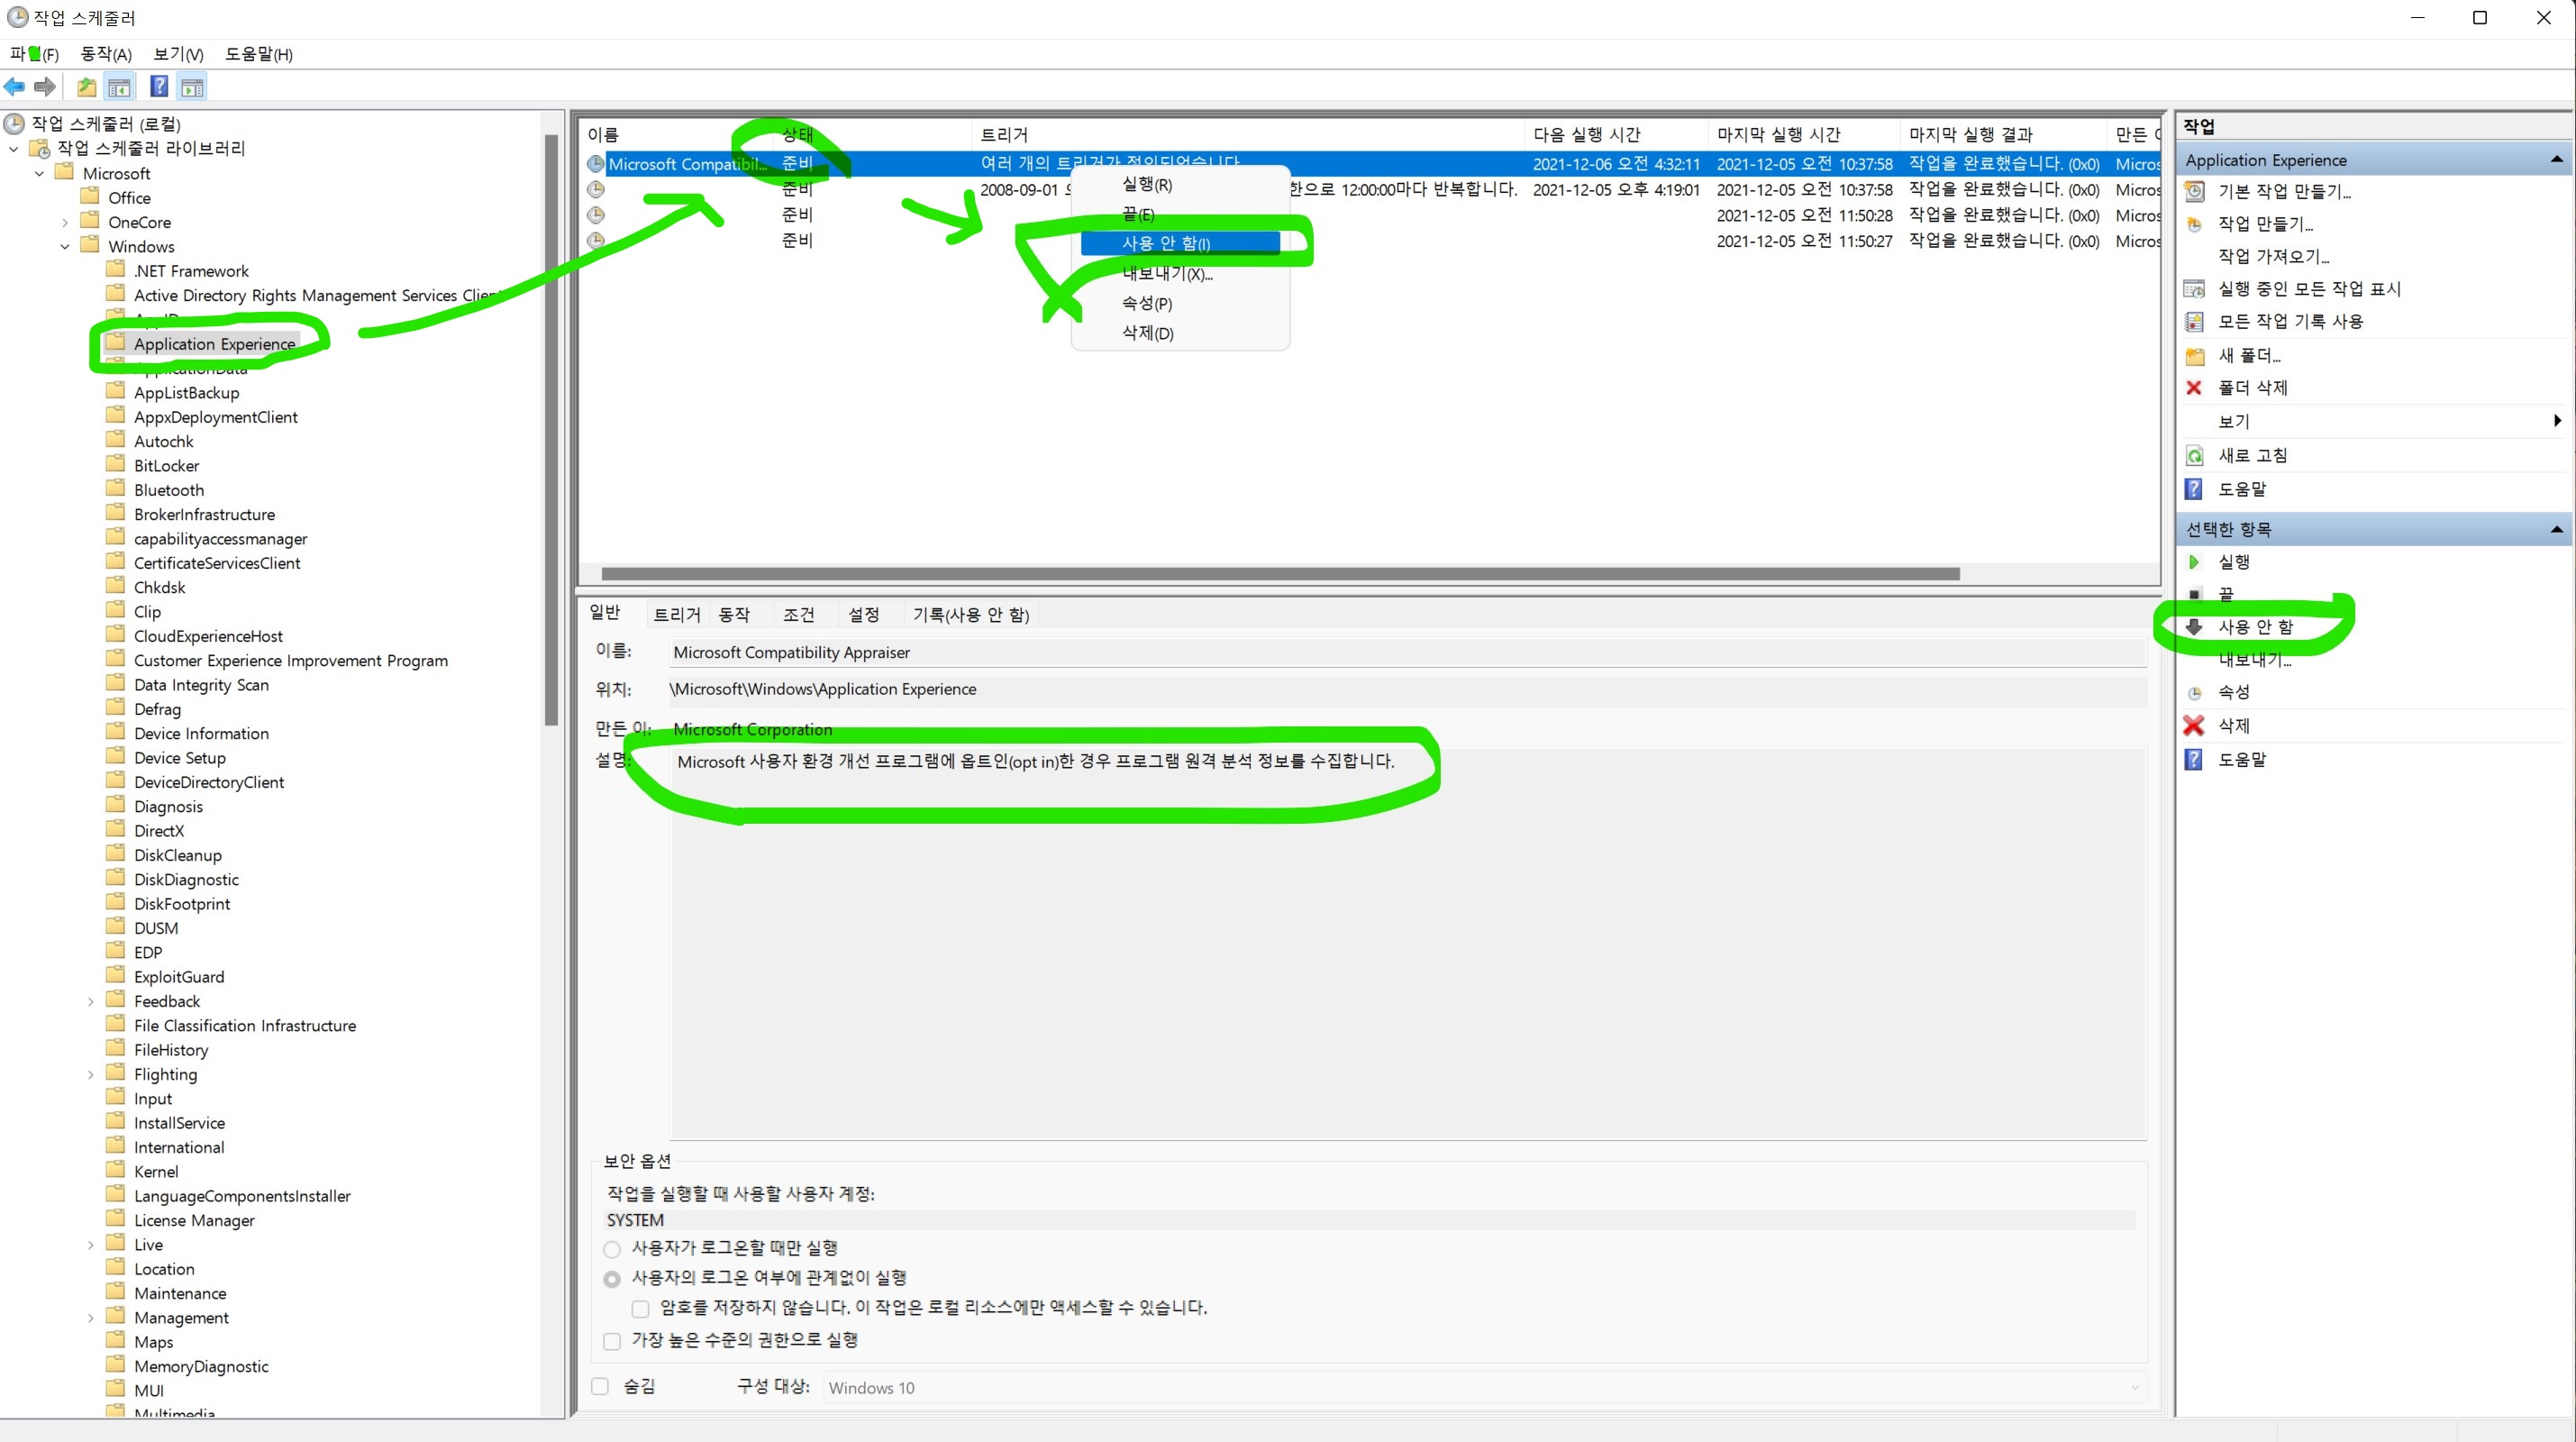The width and height of the screenshot is (2576, 1442).
Task: Click the 작업 스케줄러 라이브러리 folder icon
Action: 40,148
